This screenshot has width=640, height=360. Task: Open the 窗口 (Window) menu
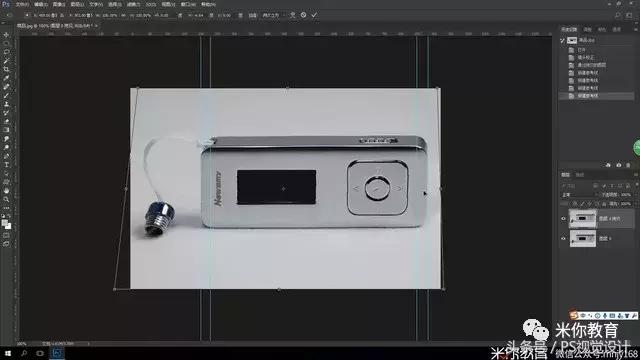(x=188, y=4)
